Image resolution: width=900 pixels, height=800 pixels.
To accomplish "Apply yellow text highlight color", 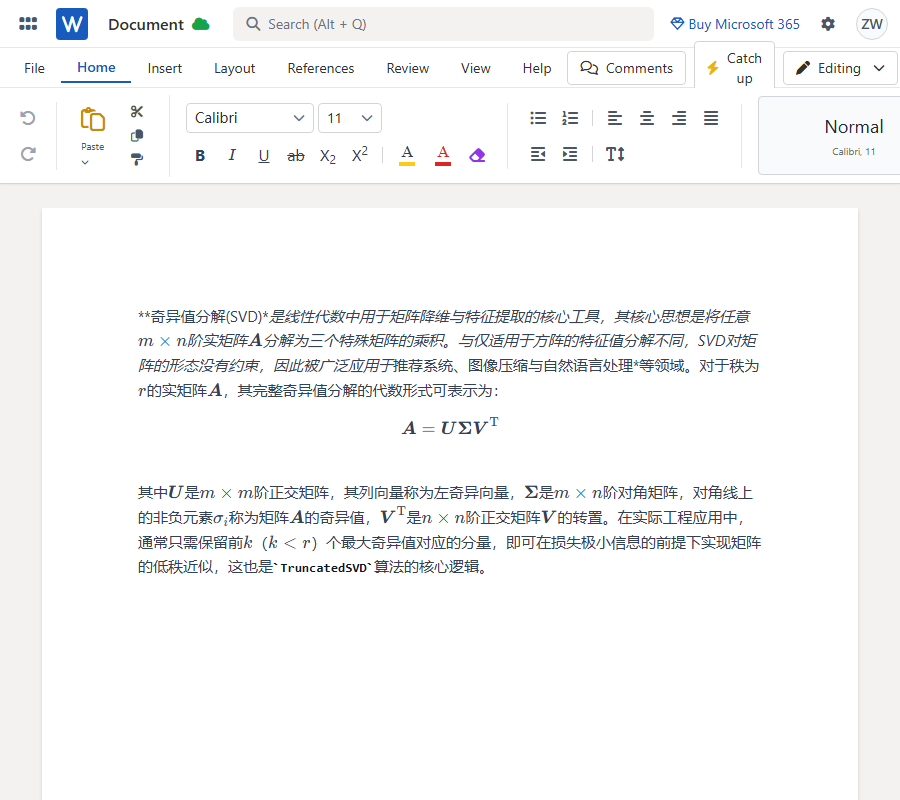I will (407, 155).
